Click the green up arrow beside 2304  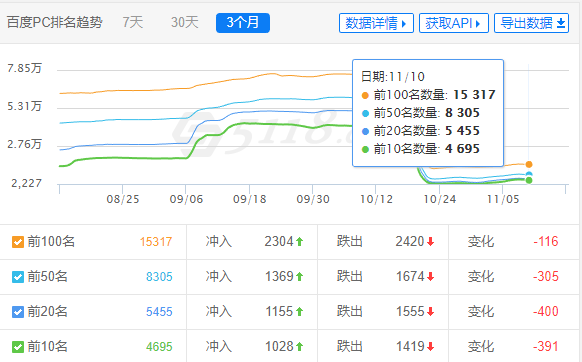coord(300,242)
